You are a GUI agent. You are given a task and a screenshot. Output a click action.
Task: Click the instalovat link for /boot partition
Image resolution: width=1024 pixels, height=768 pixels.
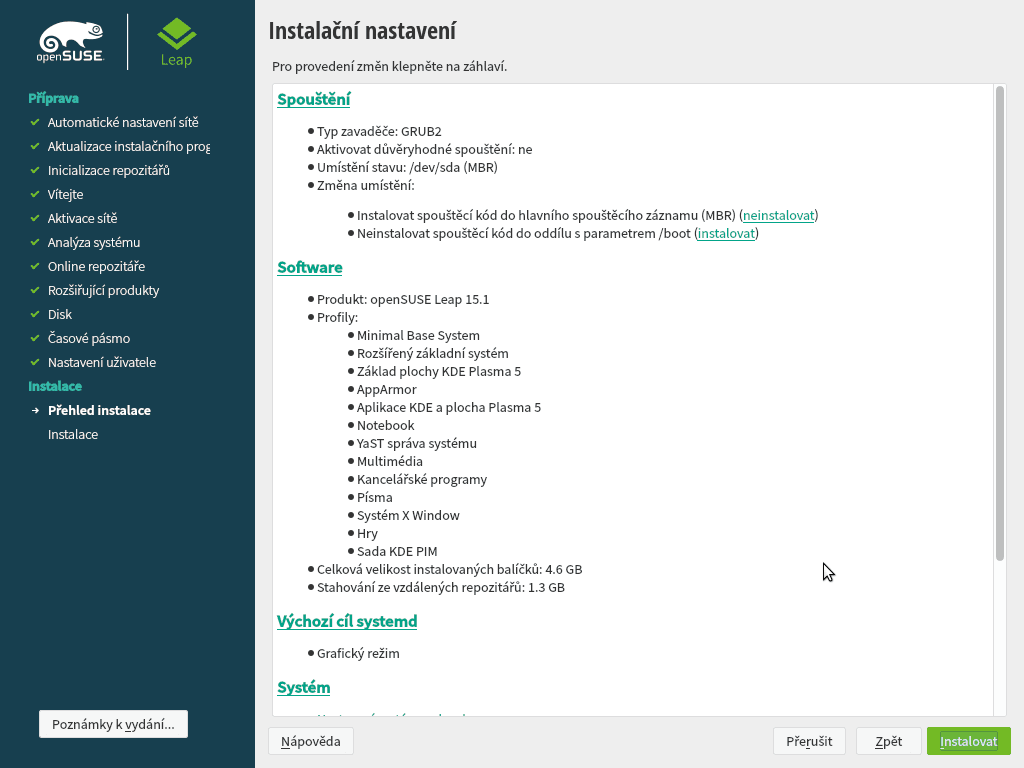point(725,232)
